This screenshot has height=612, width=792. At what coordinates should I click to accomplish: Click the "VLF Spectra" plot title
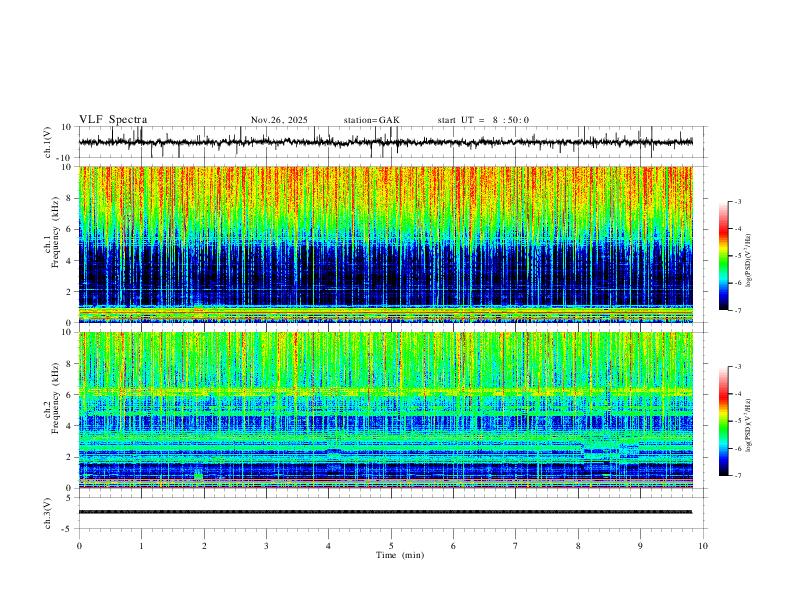113,120
